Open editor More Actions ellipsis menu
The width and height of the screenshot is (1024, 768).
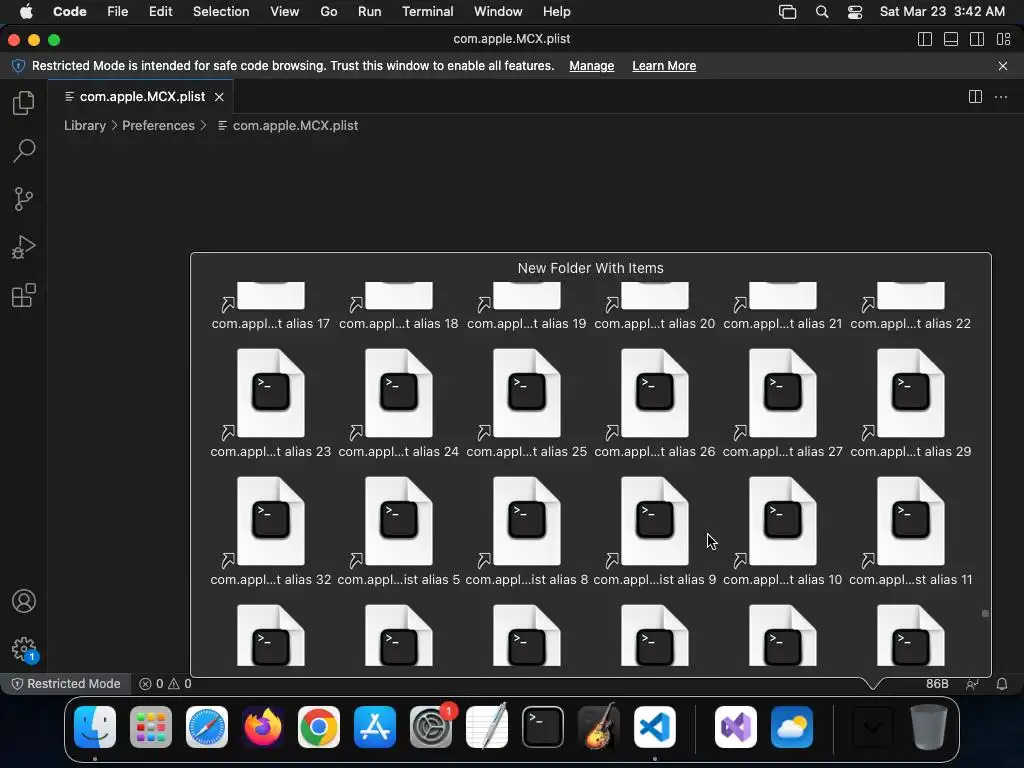click(x=1001, y=97)
